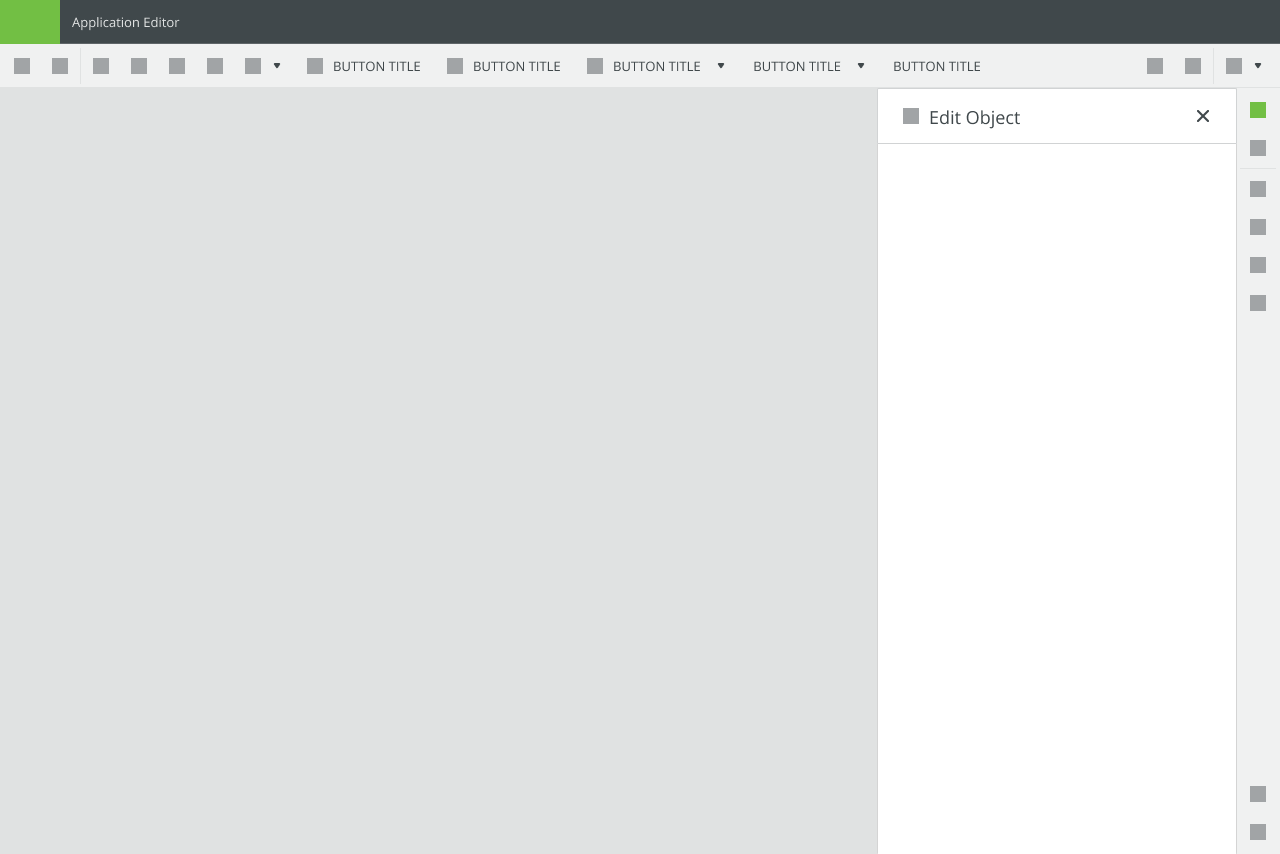Viewport: 1280px width, 854px height.
Task: Click the far-right toolbar icon beside the dropdown arrow
Action: click(x=1234, y=66)
